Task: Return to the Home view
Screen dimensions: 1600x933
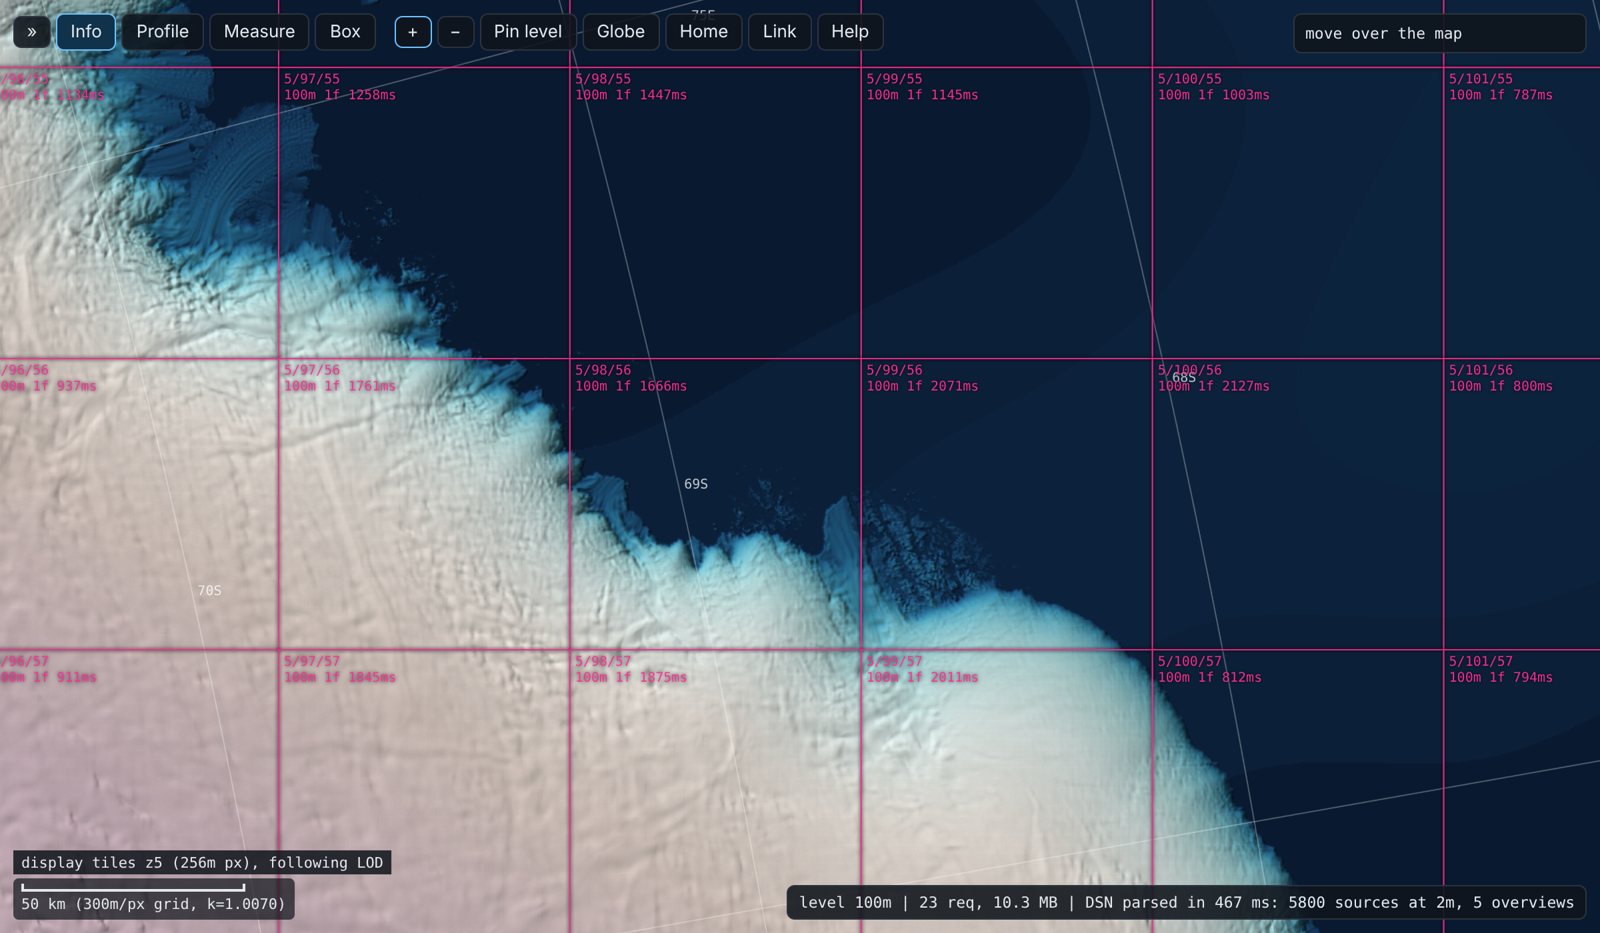Action: pos(704,32)
